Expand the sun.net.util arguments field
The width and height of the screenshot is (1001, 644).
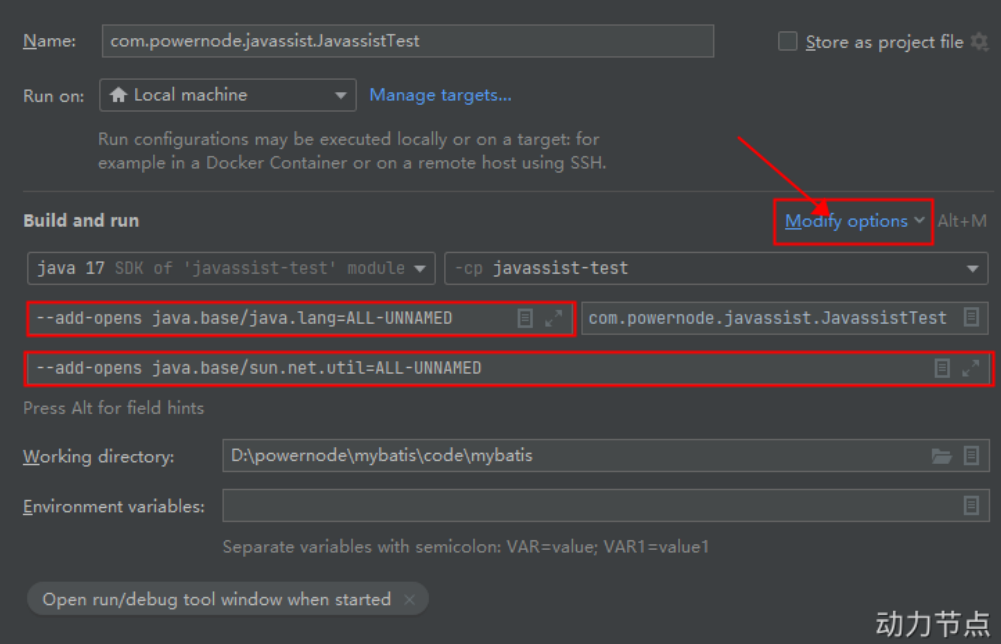(x=970, y=368)
